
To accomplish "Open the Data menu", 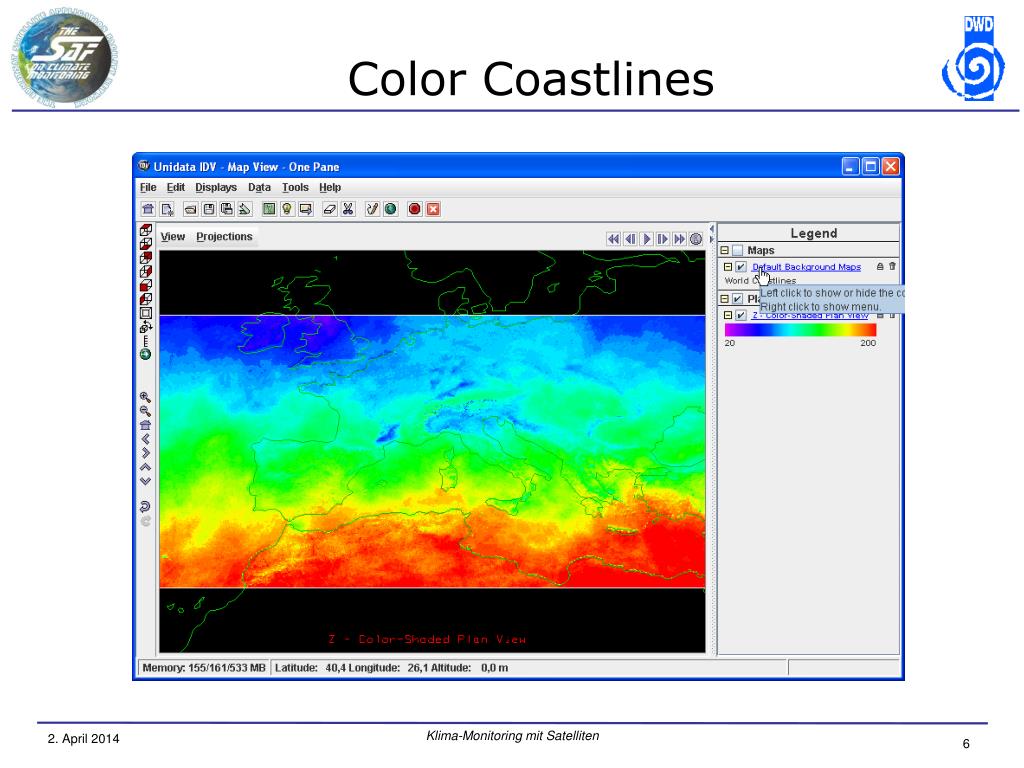I will [x=259, y=187].
